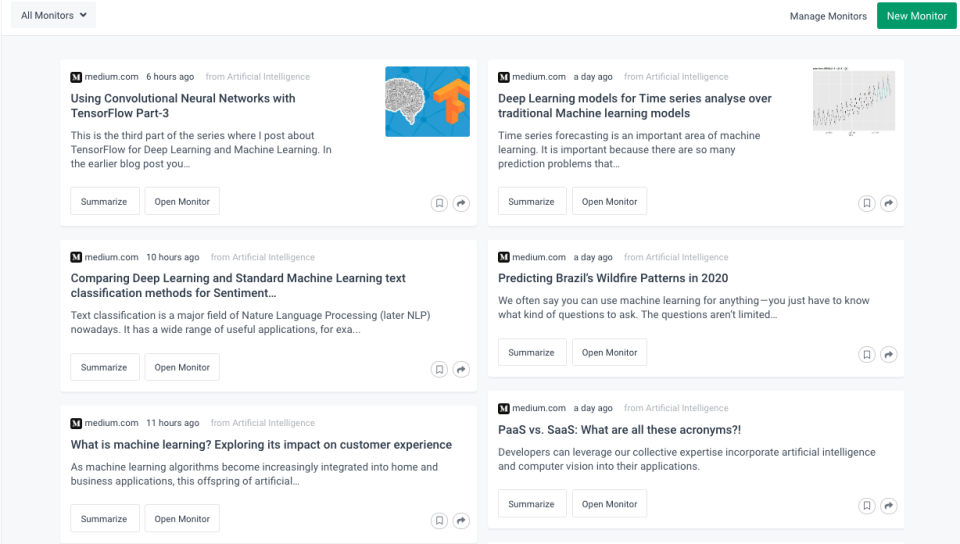This screenshot has height=544, width=960.
Task: Share the TensorFlow Part-3 article
Action: (x=461, y=203)
